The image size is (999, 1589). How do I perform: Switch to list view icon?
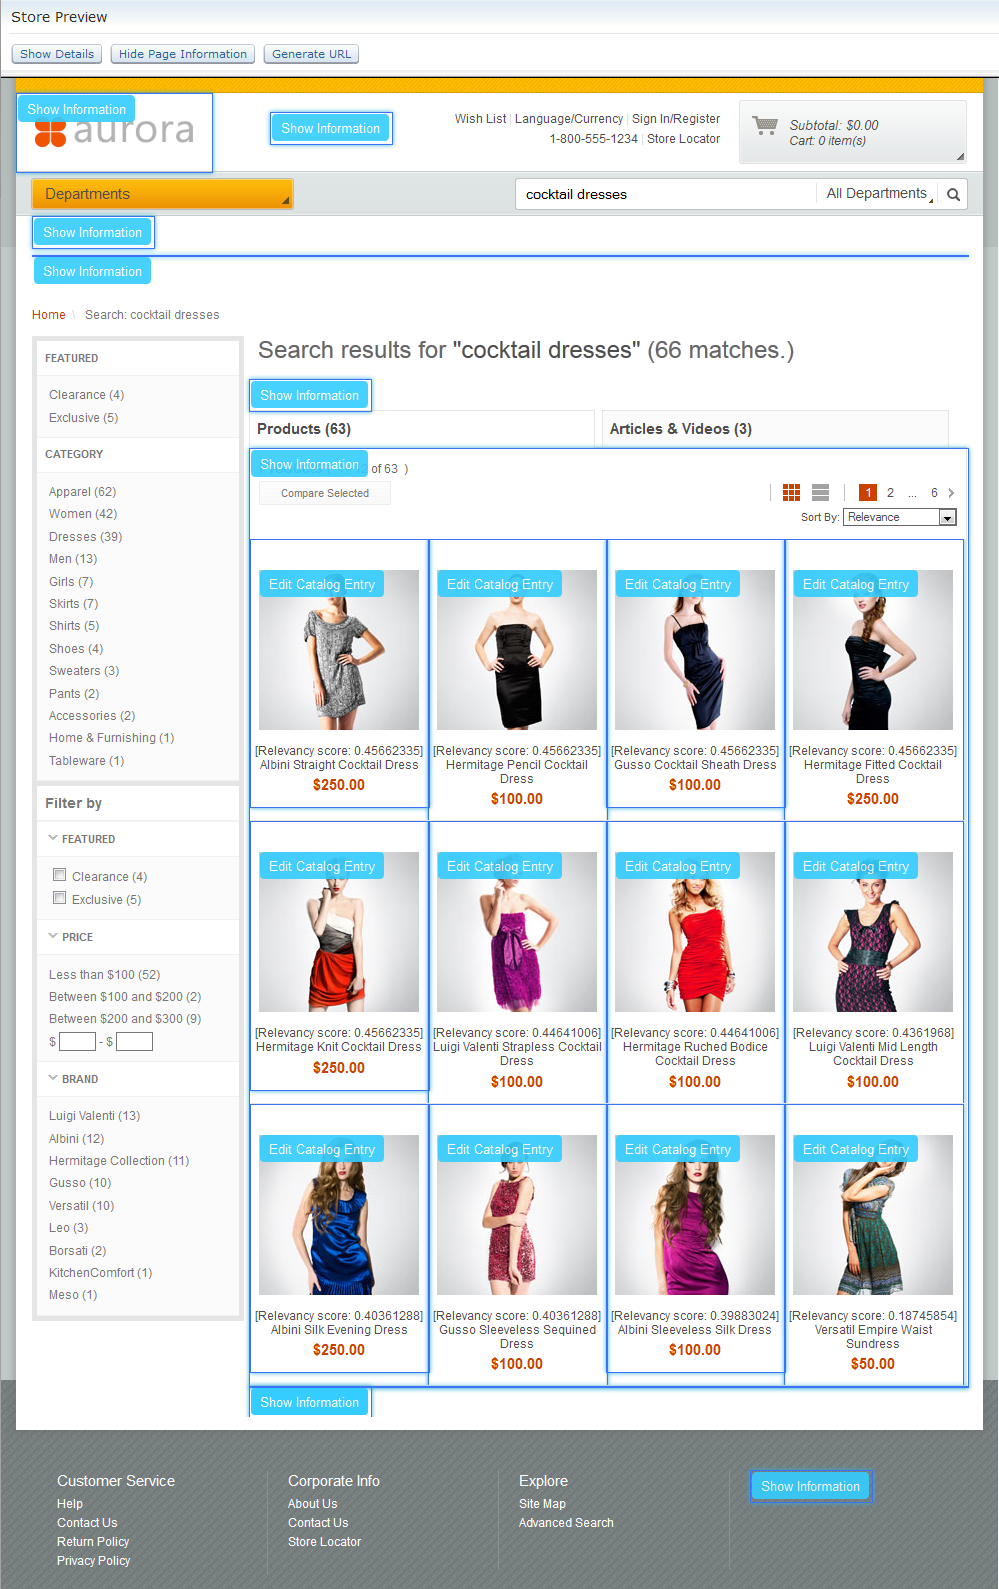820,492
